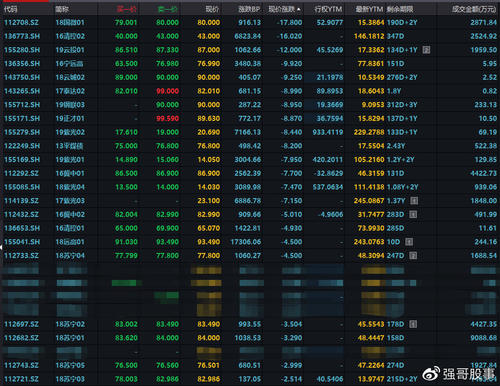Click the 涨跌BP column header
This screenshot has height=386, width=500.
249,9
